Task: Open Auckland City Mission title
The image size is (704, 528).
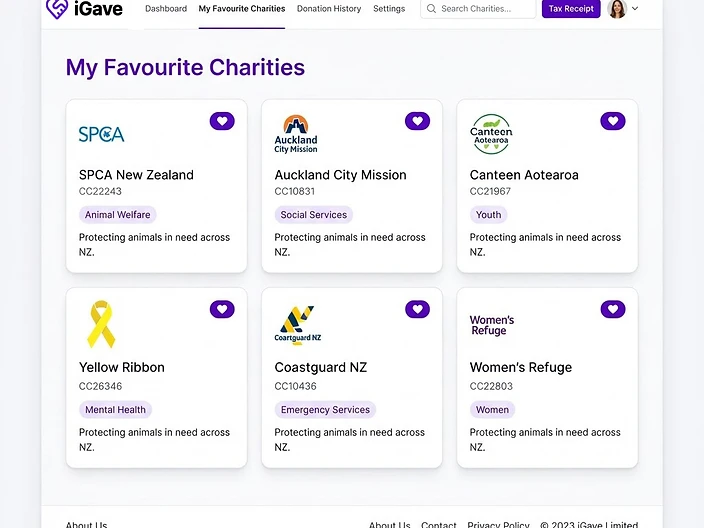Action: pos(340,175)
